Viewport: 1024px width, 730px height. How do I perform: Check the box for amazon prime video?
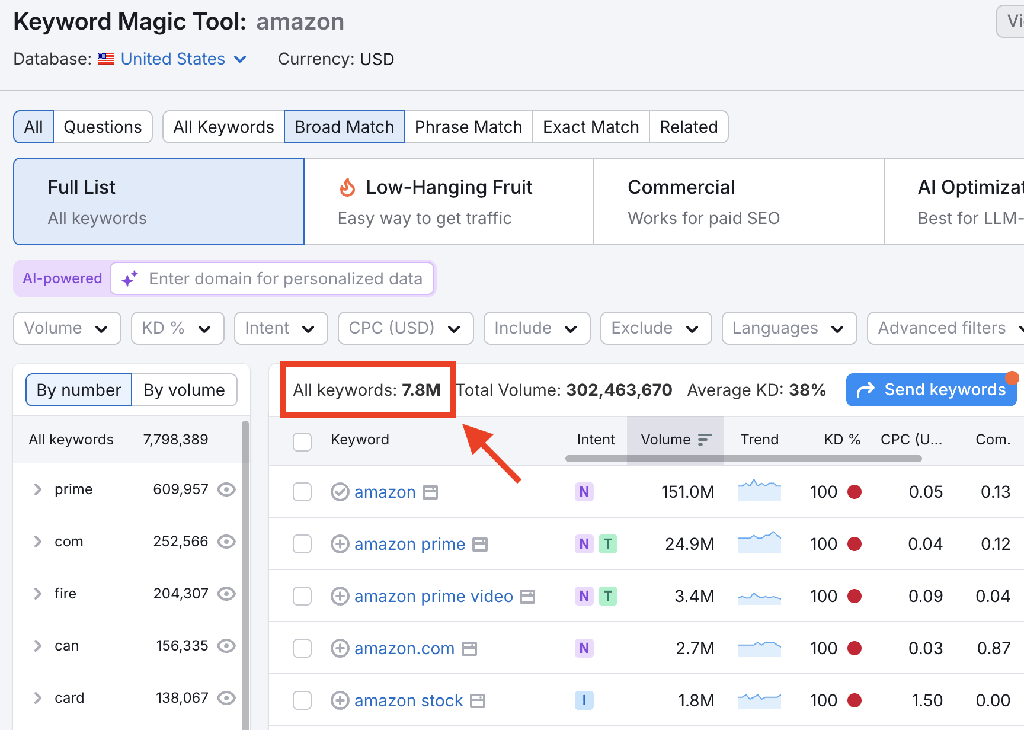pyautogui.click(x=302, y=596)
